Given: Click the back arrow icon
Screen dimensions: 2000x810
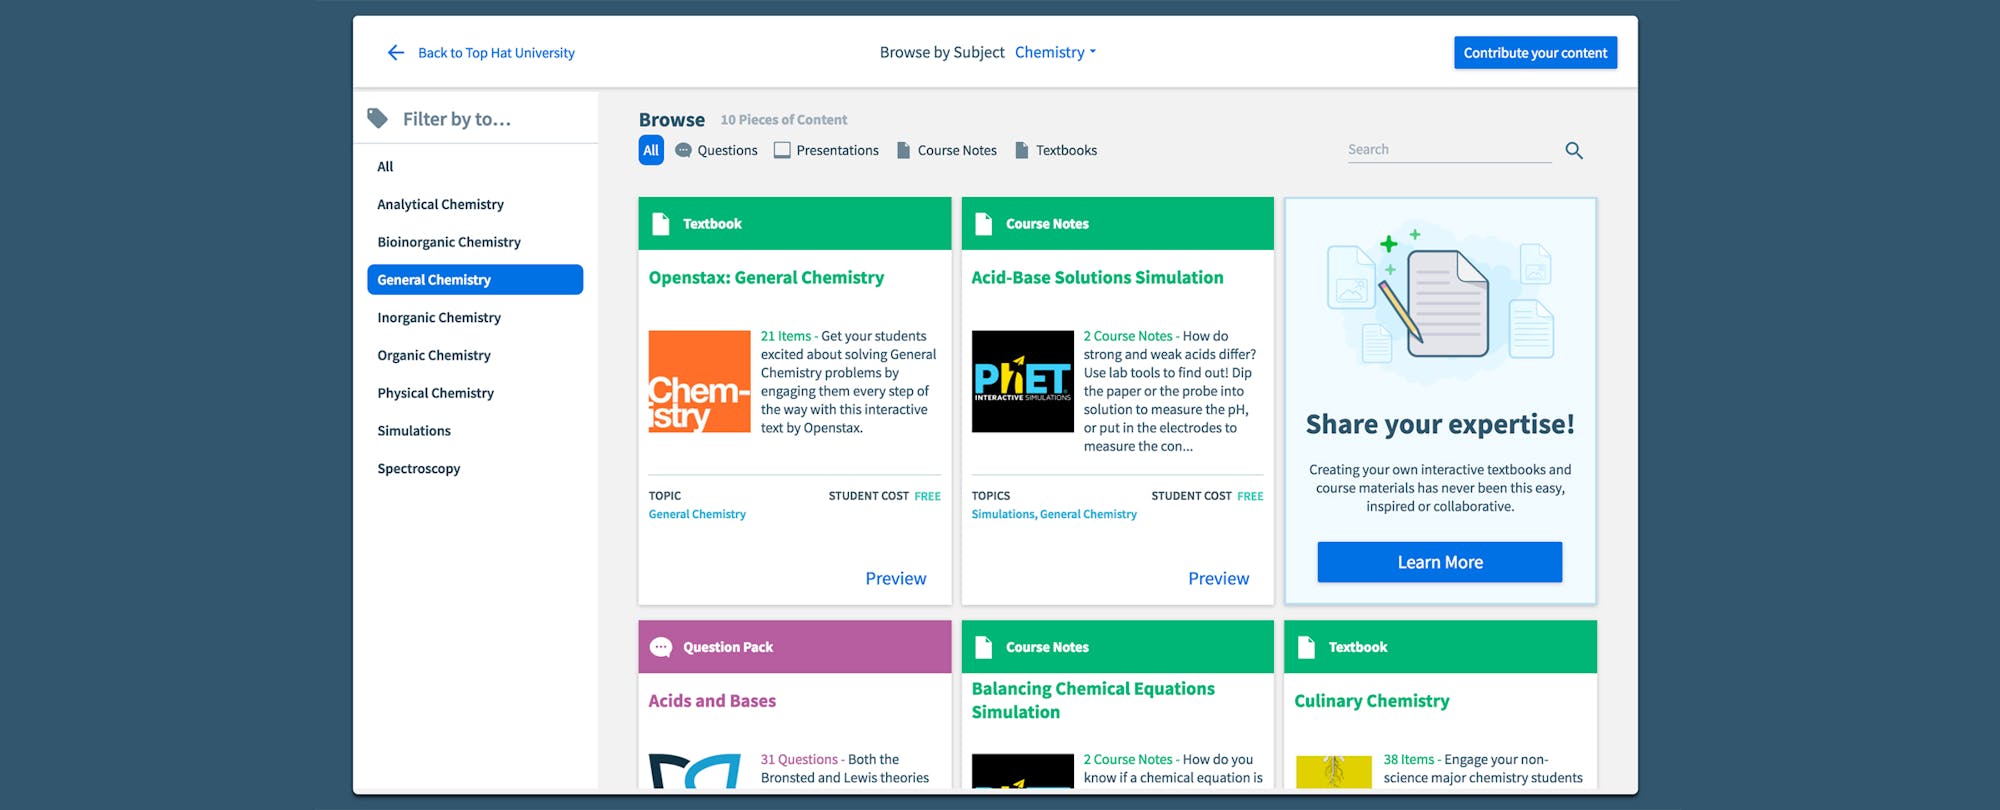Looking at the screenshot, I should pyautogui.click(x=396, y=53).
